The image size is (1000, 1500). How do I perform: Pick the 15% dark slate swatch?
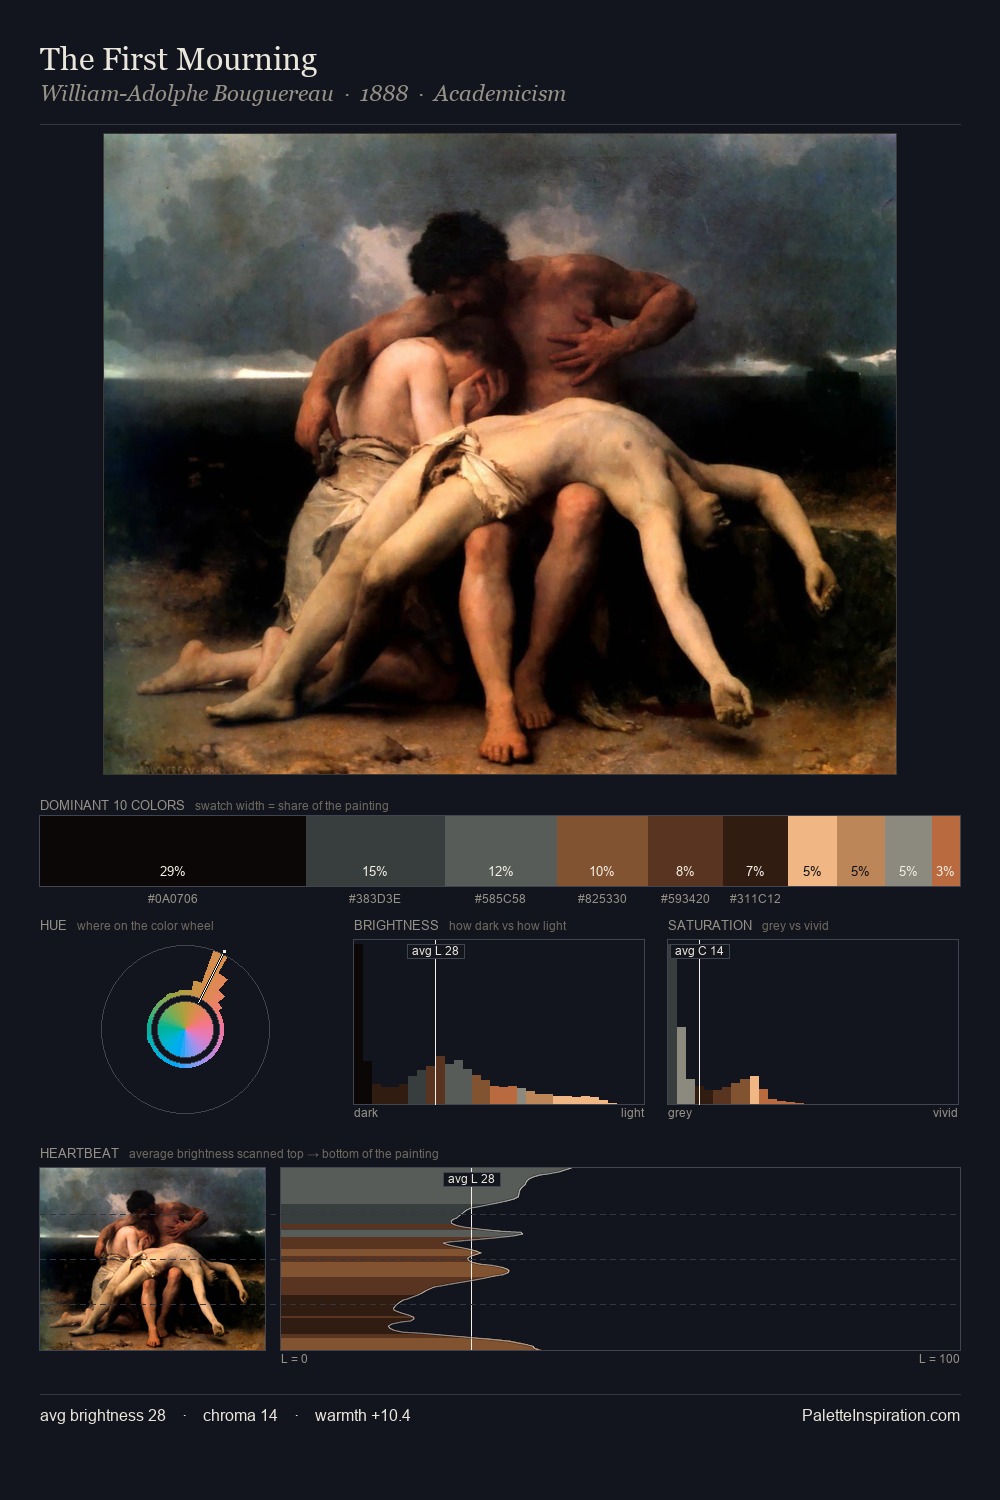[375, 851]
